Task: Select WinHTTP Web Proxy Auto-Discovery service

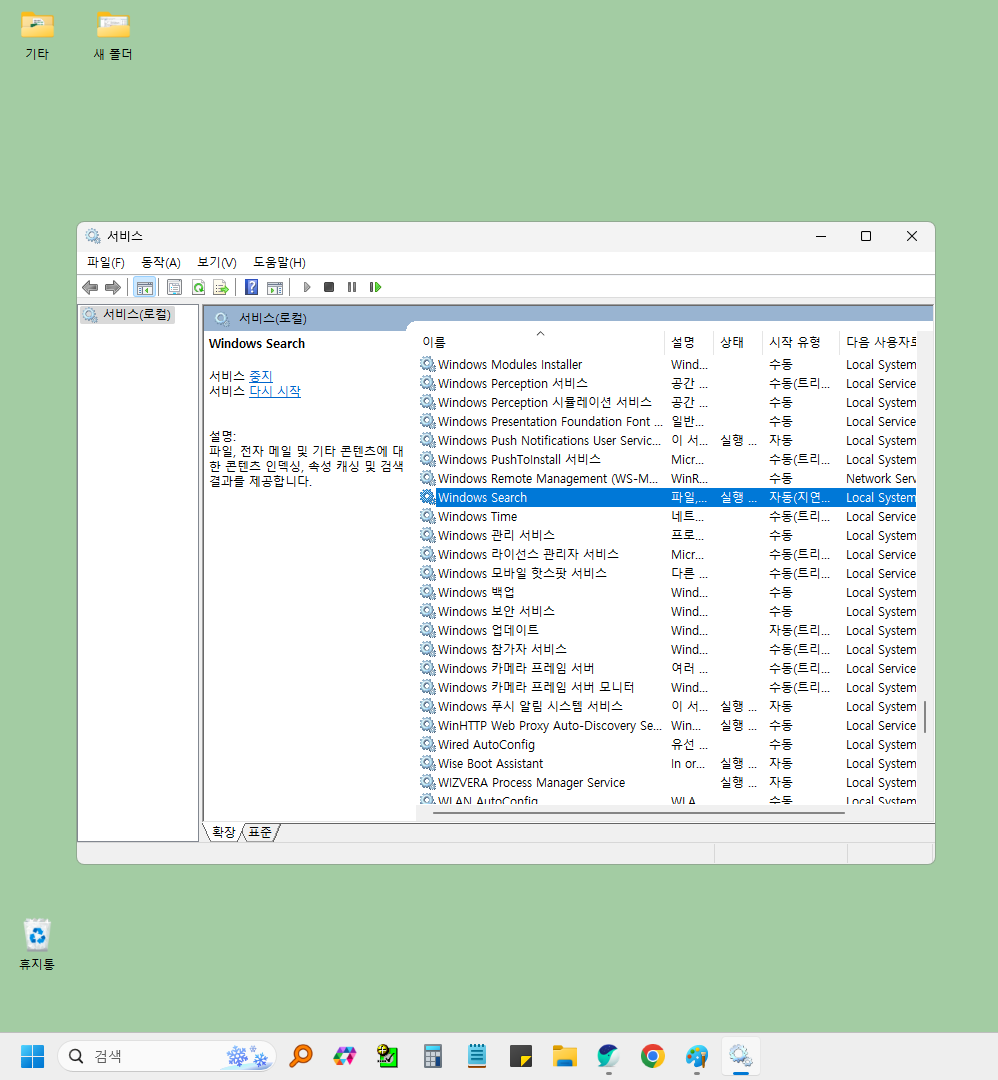Action: tap(667, 725)
